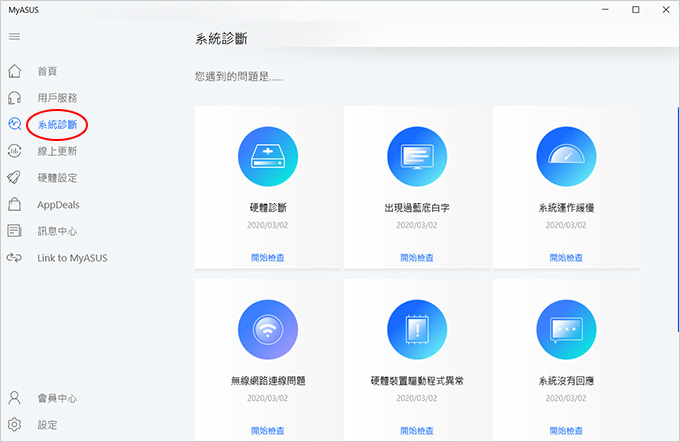The image size is (680, 442).
Task: Click the 硬體診斷 drive icon
Action: coord(268,157)
